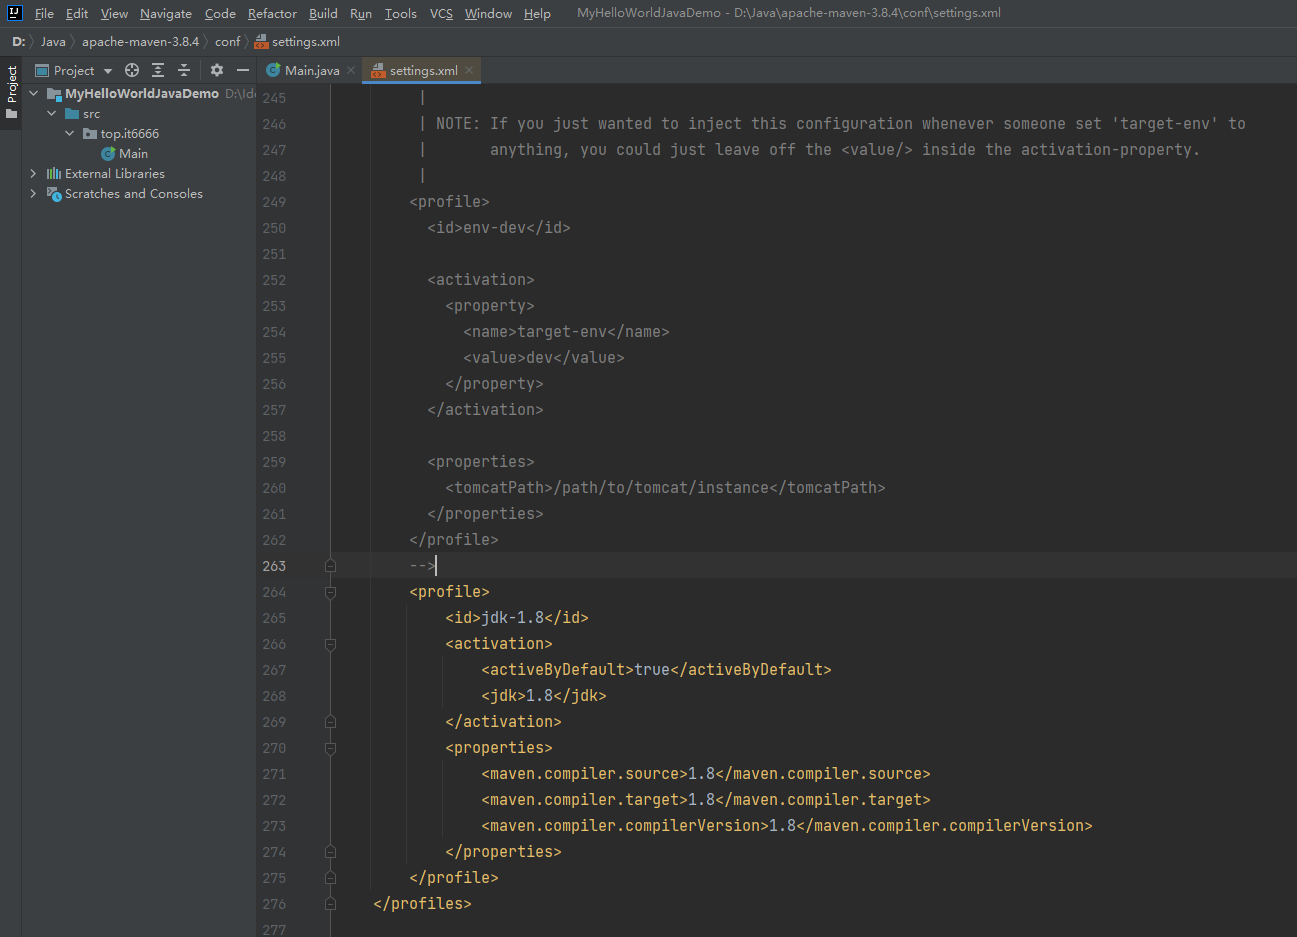Select the Main class in project tree
The image size is (1297, 937).
click(x=133, y=154)
